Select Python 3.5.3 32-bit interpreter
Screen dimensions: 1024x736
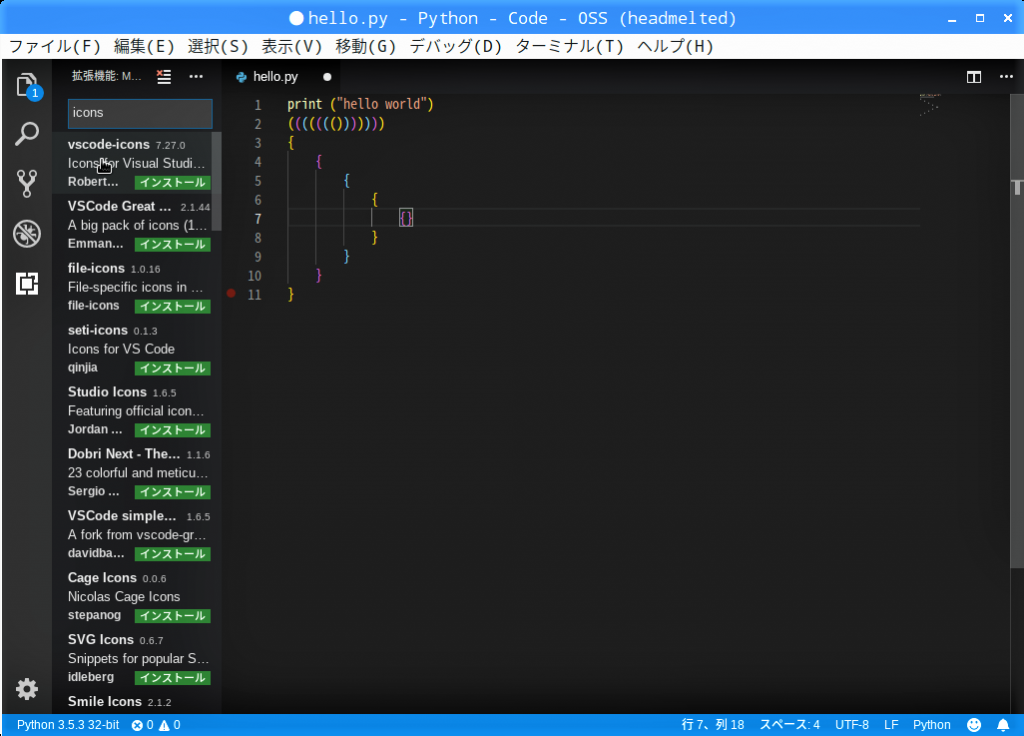tap(68, 725)
